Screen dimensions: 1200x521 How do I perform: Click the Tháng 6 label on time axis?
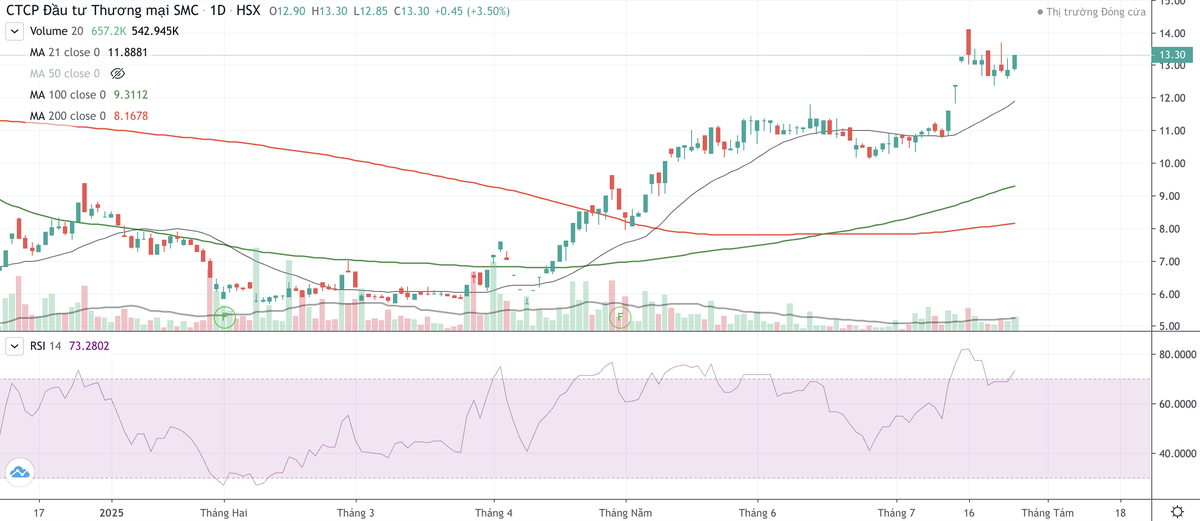click(757, 512)
